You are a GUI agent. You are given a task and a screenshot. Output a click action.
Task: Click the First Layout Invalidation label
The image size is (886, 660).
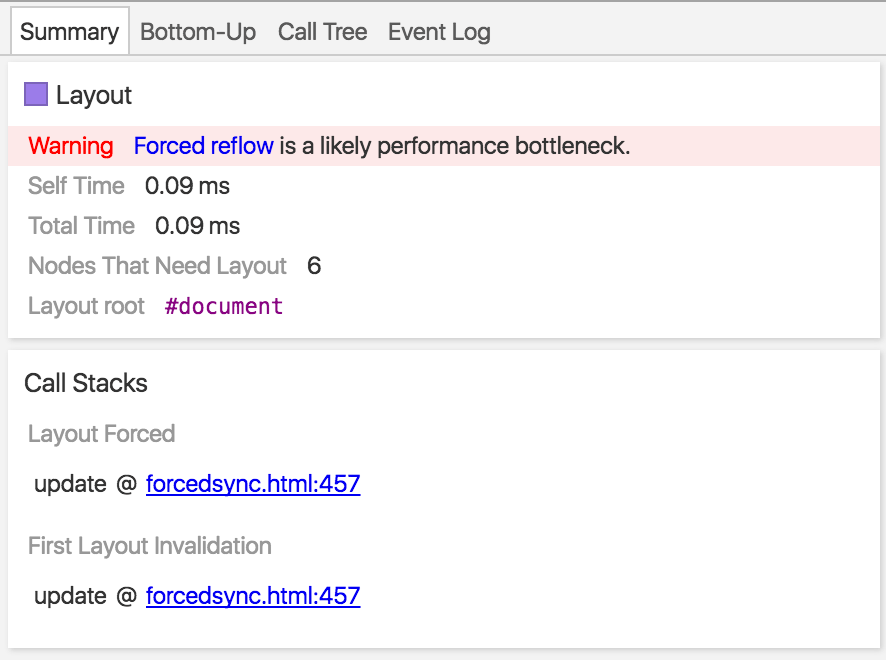coord(150,546)
